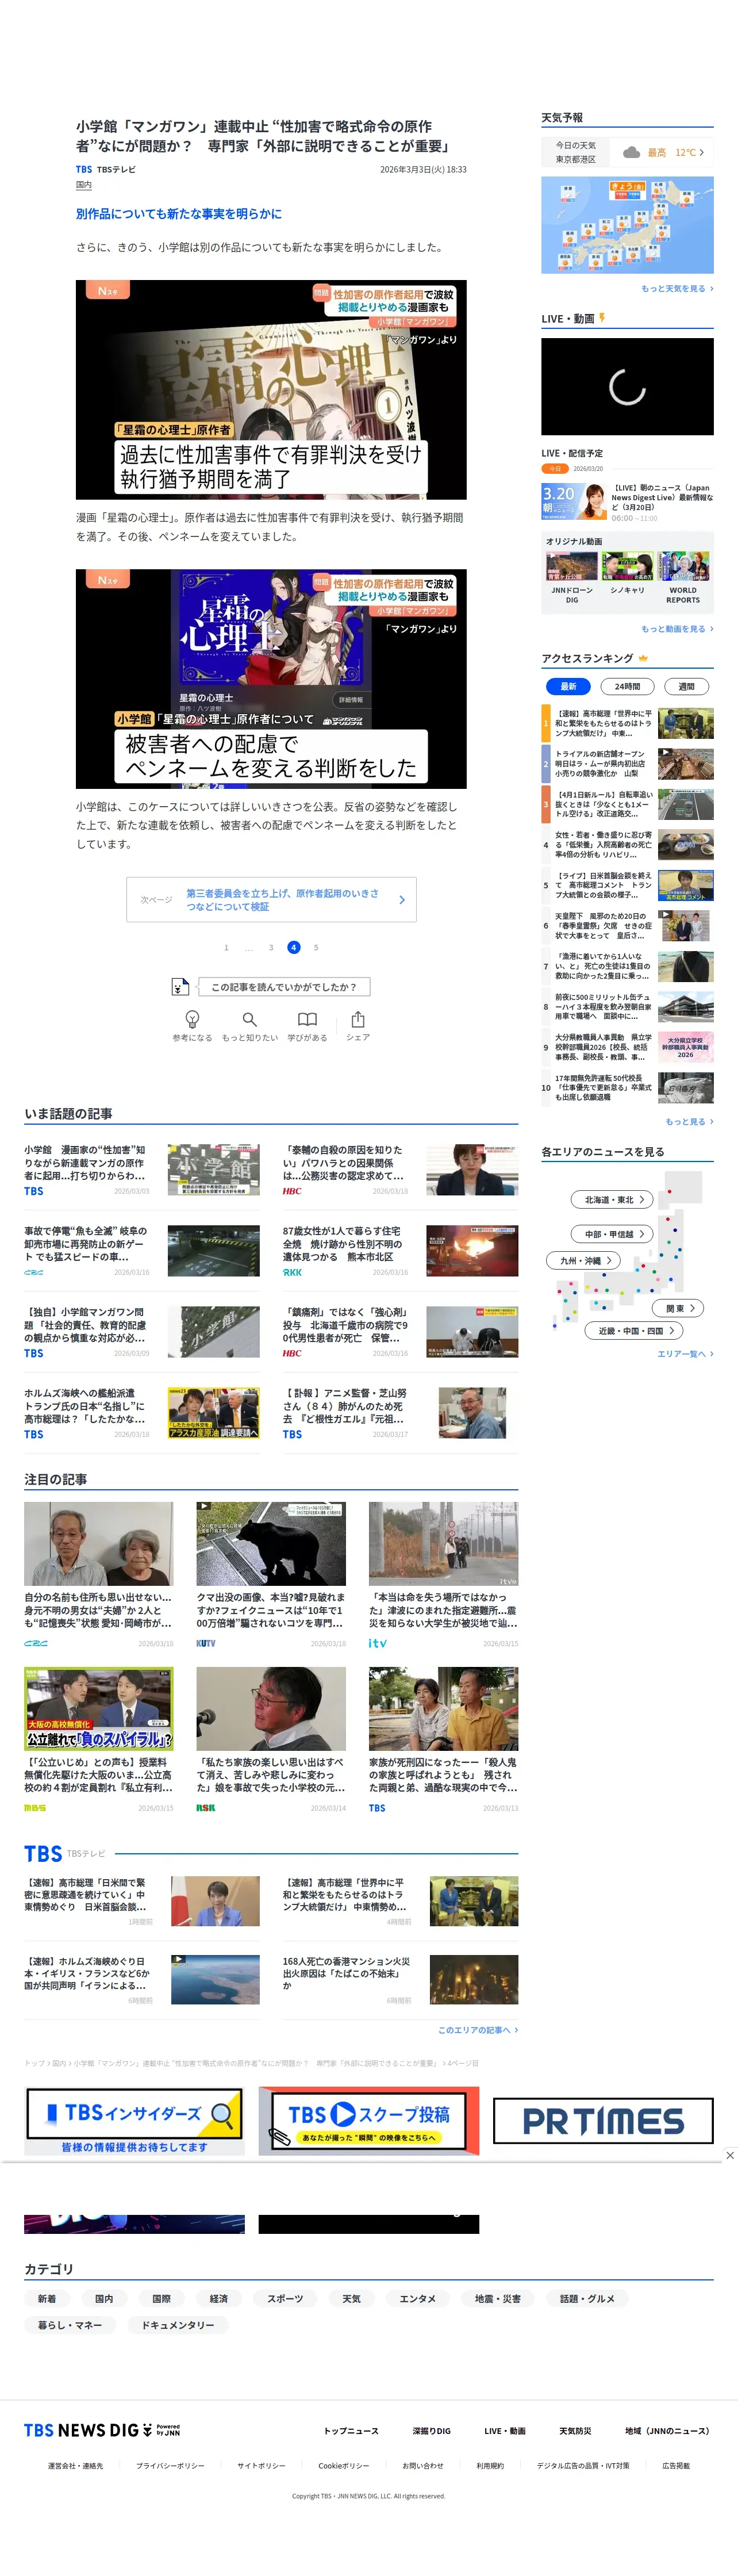
Task: Open 負のスパイラル high school article thumbnail
Action: pos(98,1709)
